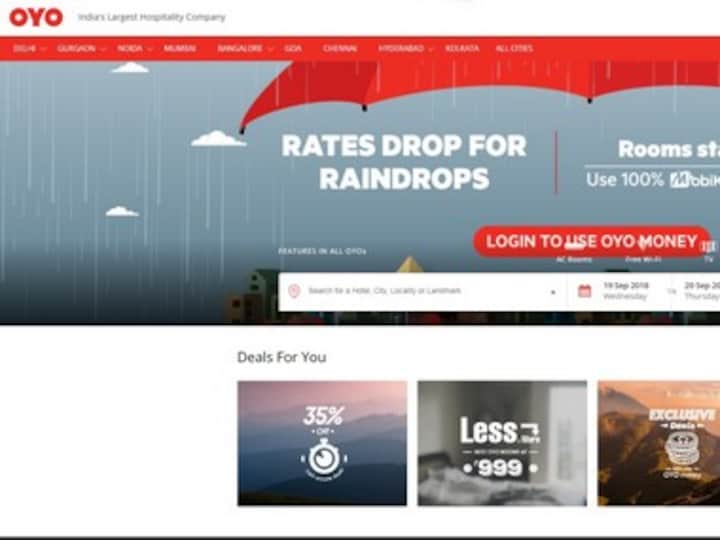
Task: Open the Less deal at 999 card
Action: pyautogui.click(x=502, y=443)
